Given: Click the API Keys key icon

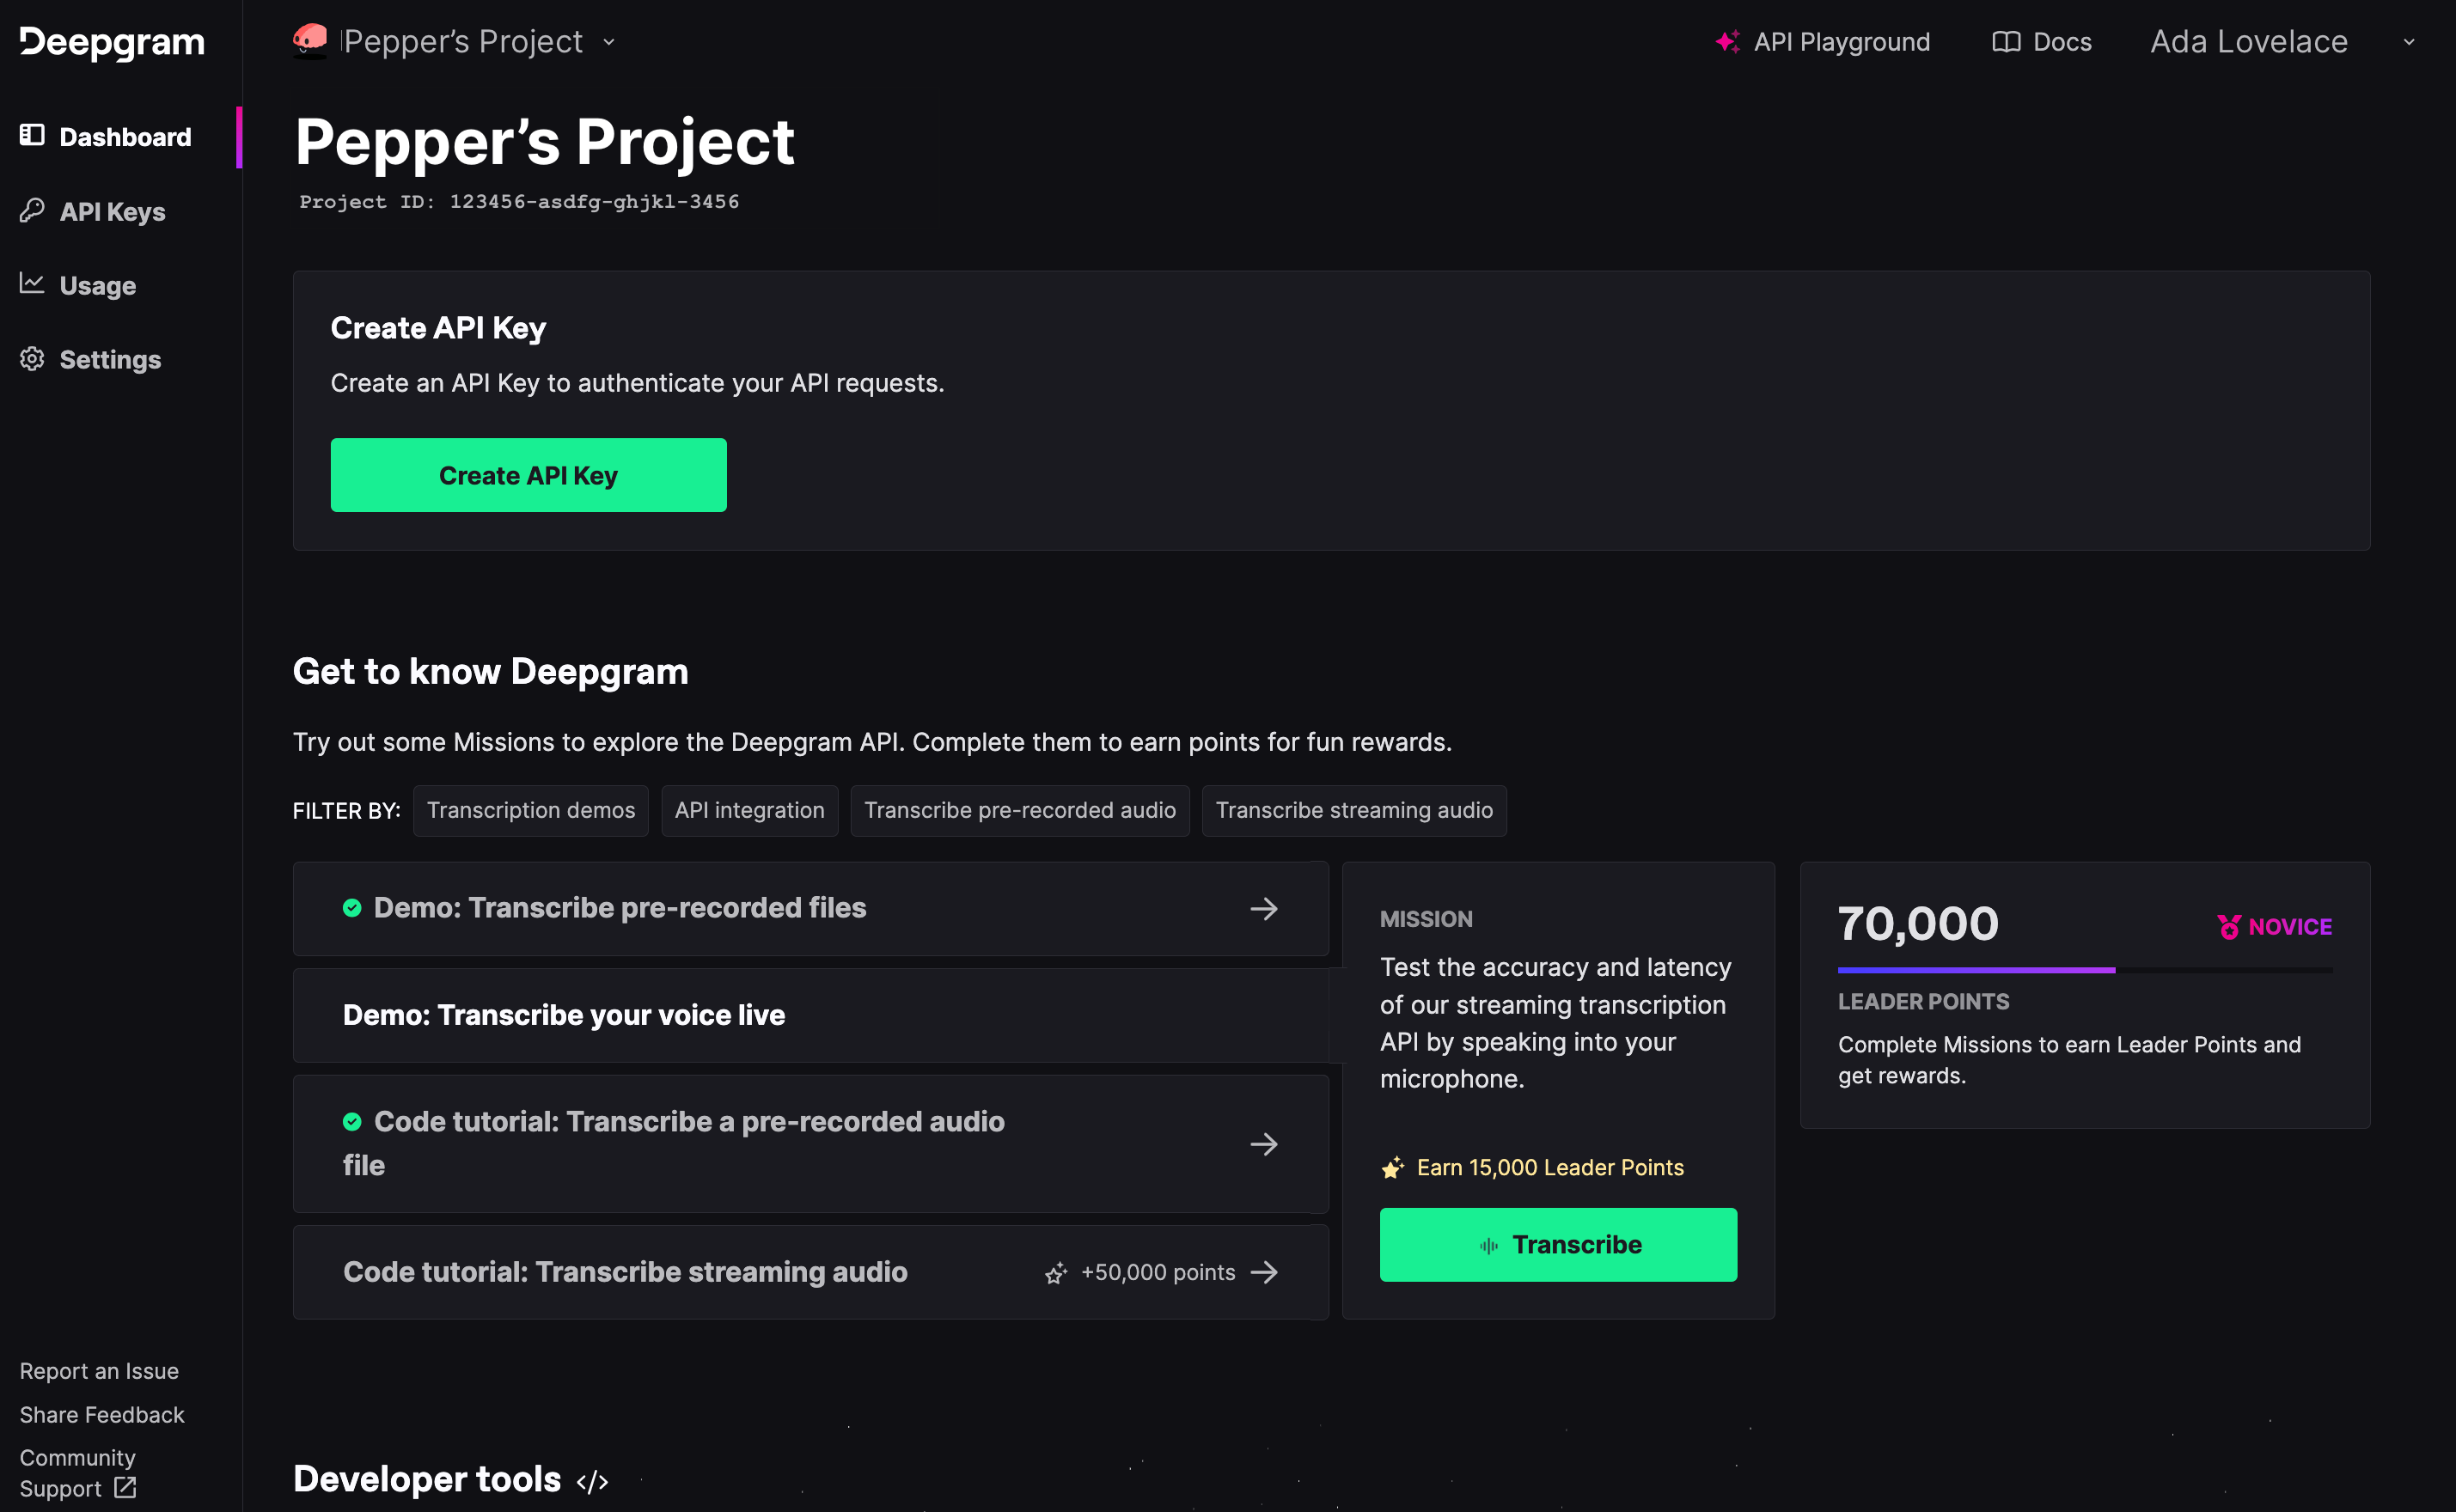Looking at the screenshot, I should pyautogui.click(x=33, y=211).
